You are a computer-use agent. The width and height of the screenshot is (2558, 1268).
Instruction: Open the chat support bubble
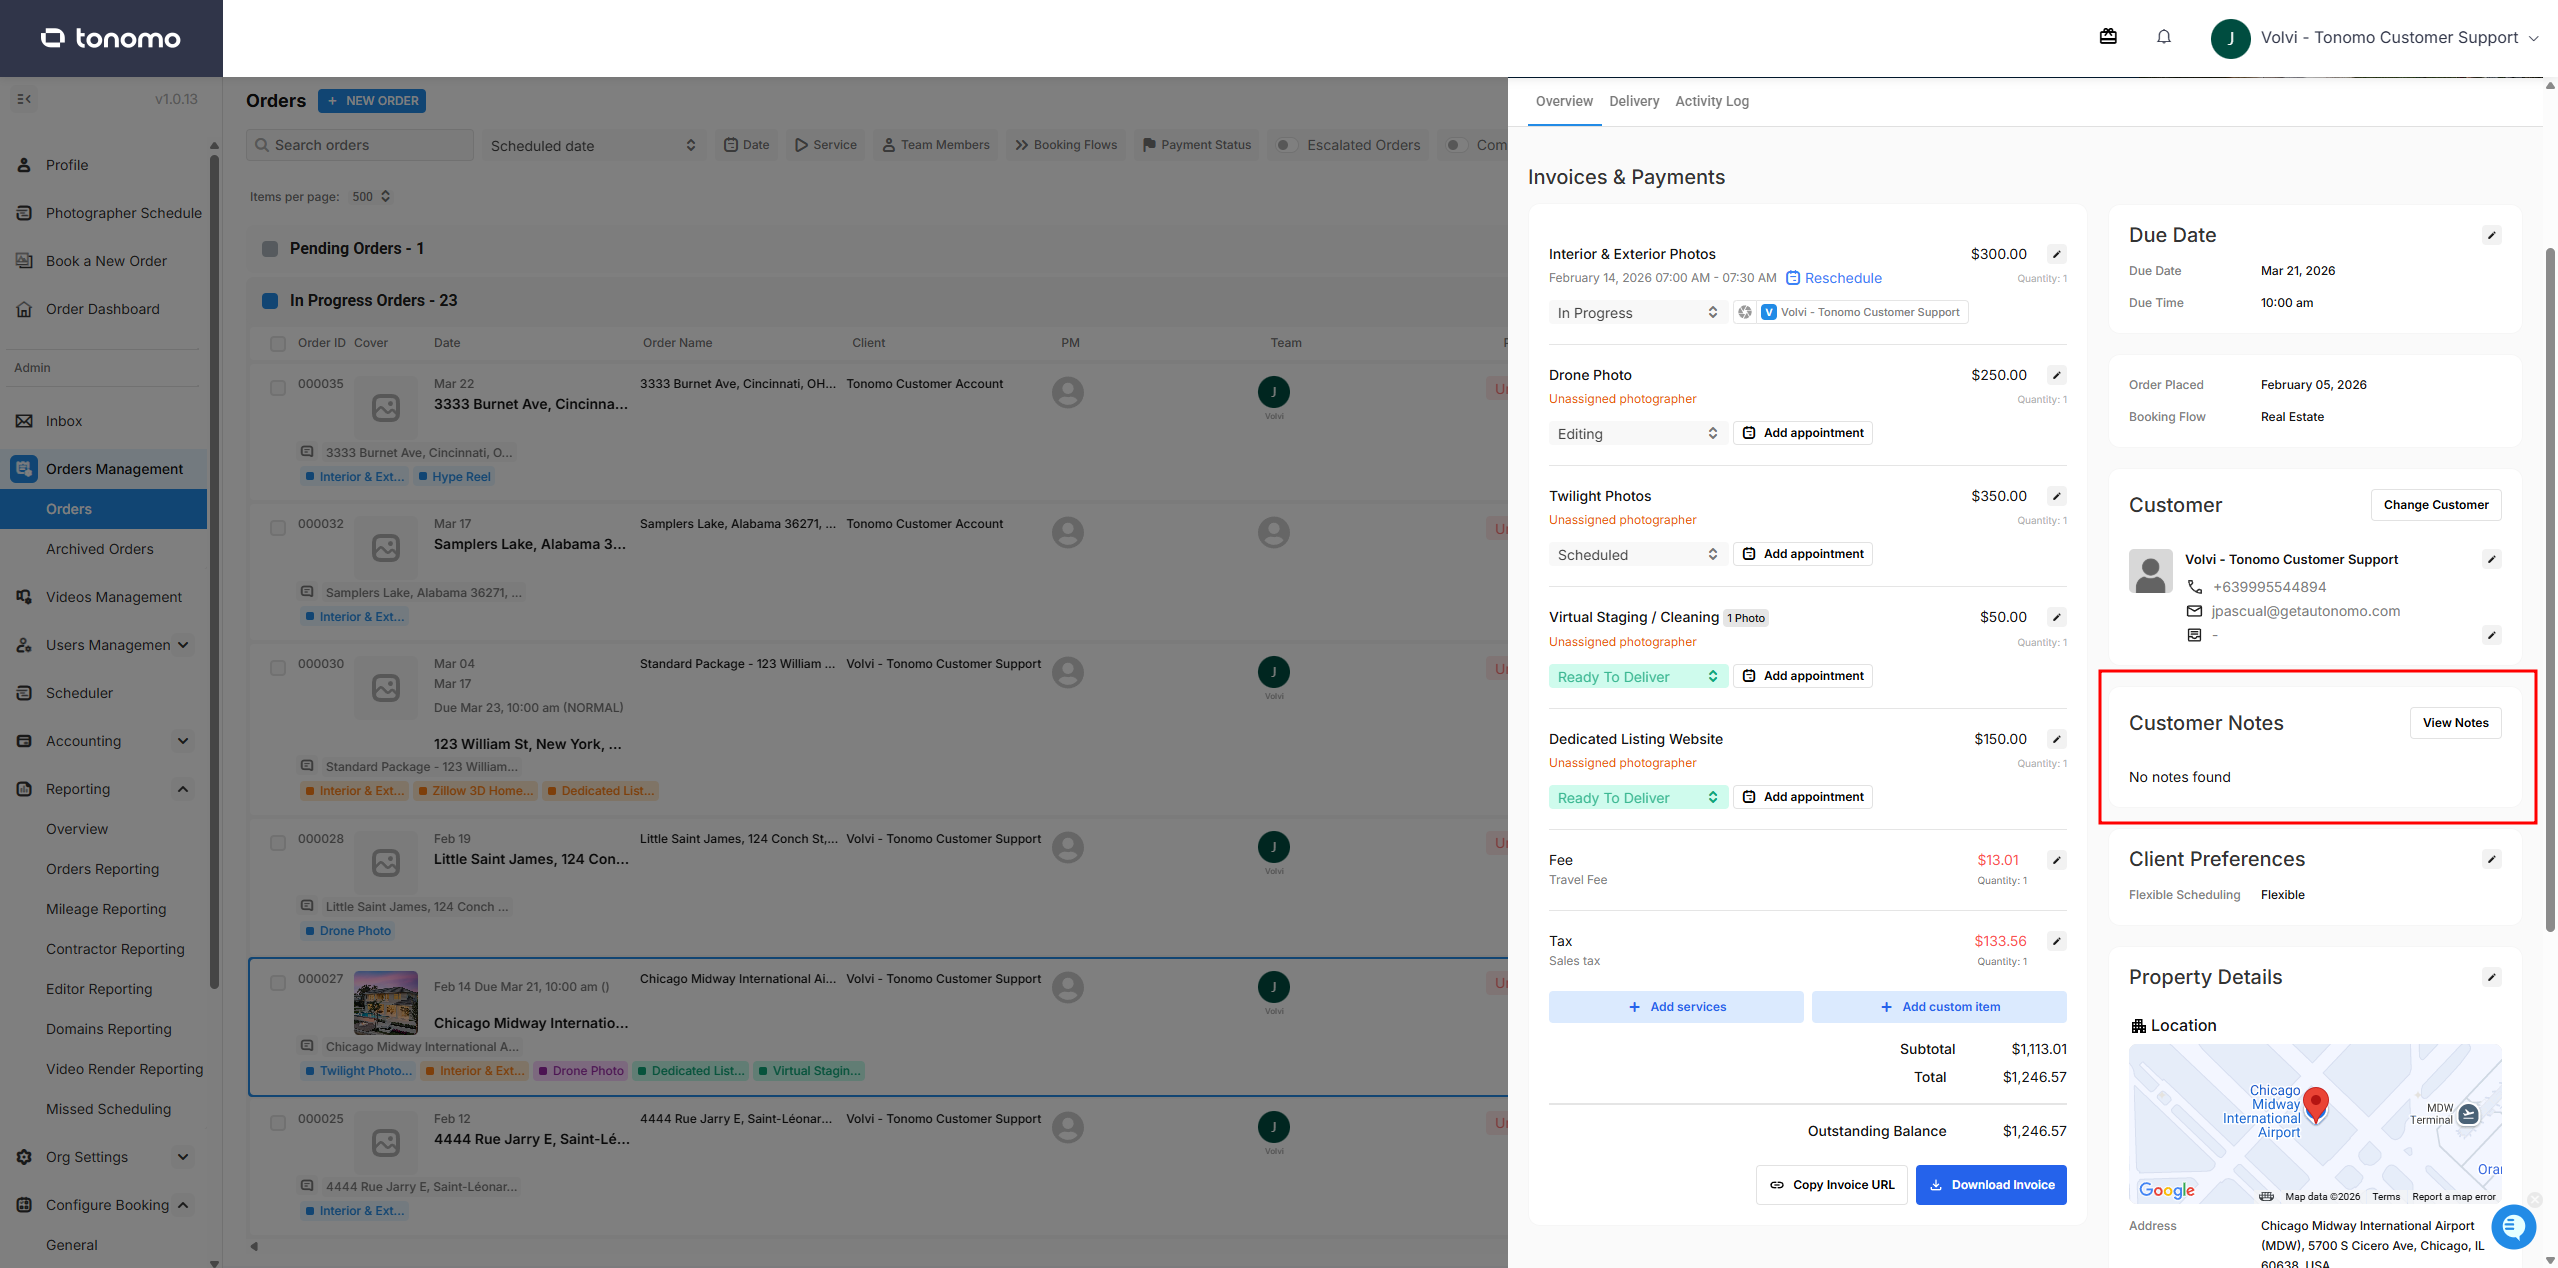click(2514, 1226)
